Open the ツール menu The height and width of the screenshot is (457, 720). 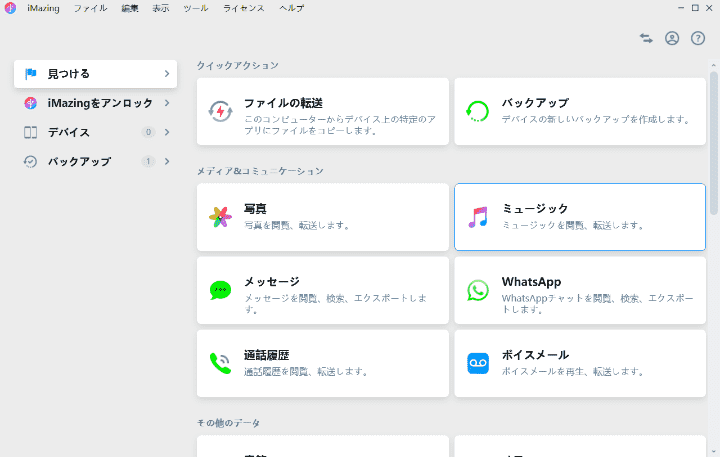pyautogui.click(x=196, y=8)
